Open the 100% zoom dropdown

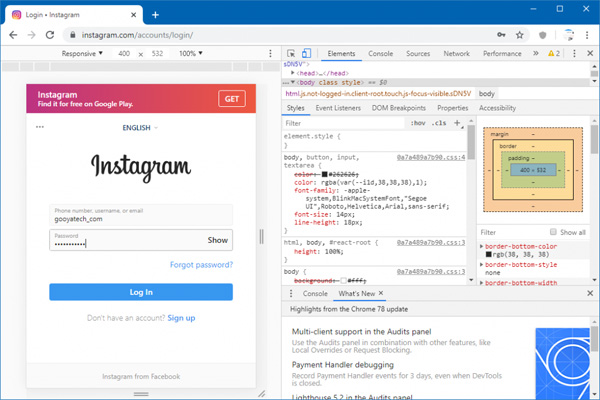point(191,53)
